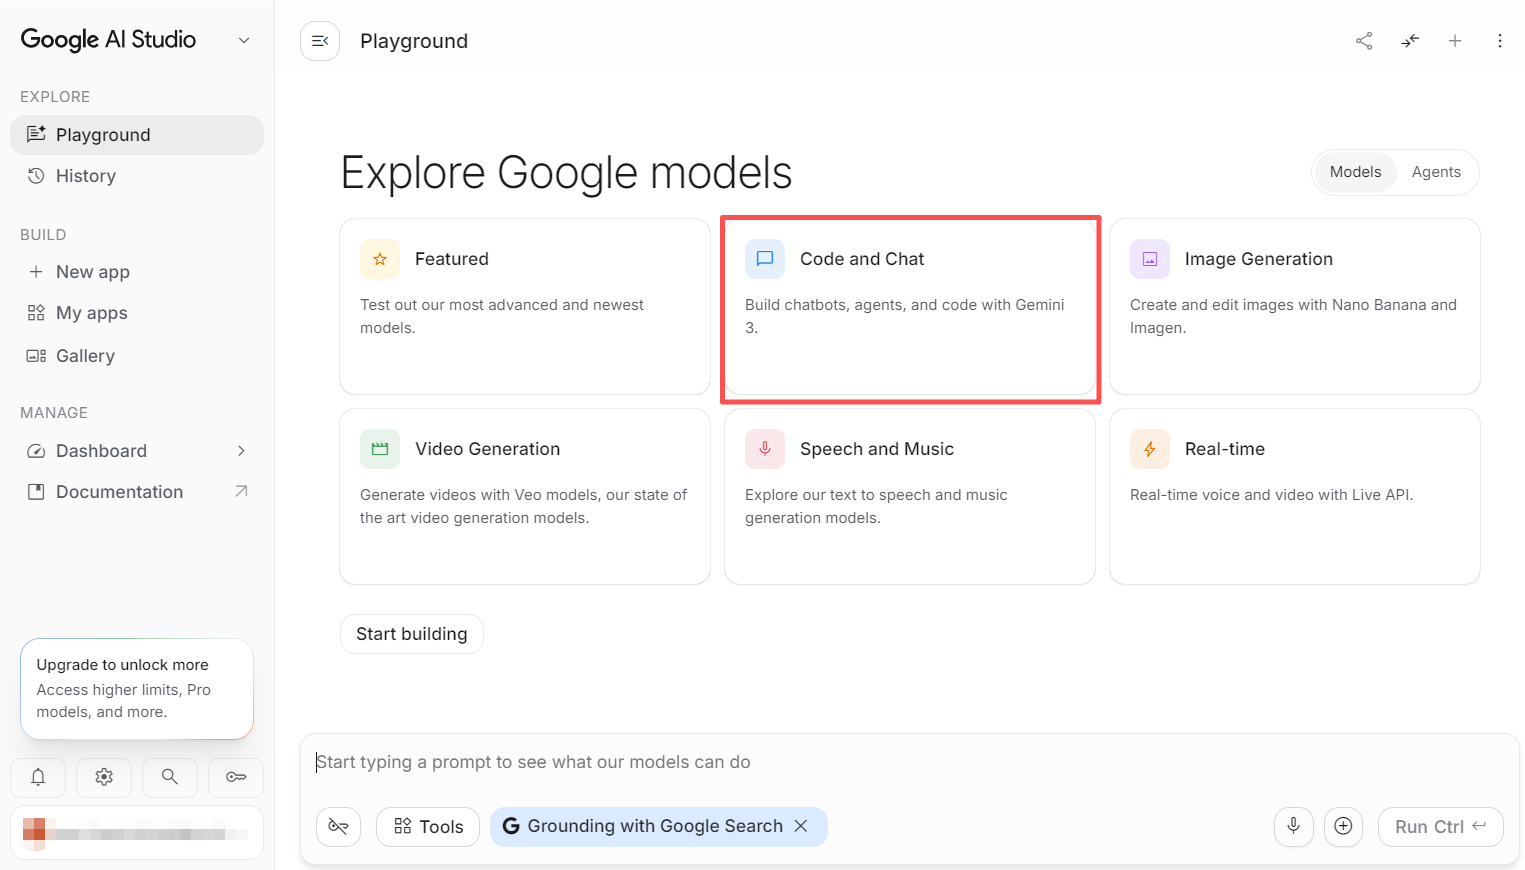Viewport: 1525px width, 870px height.
Task: Click 'Explore our text to speech' description
Action: point(876,506)
